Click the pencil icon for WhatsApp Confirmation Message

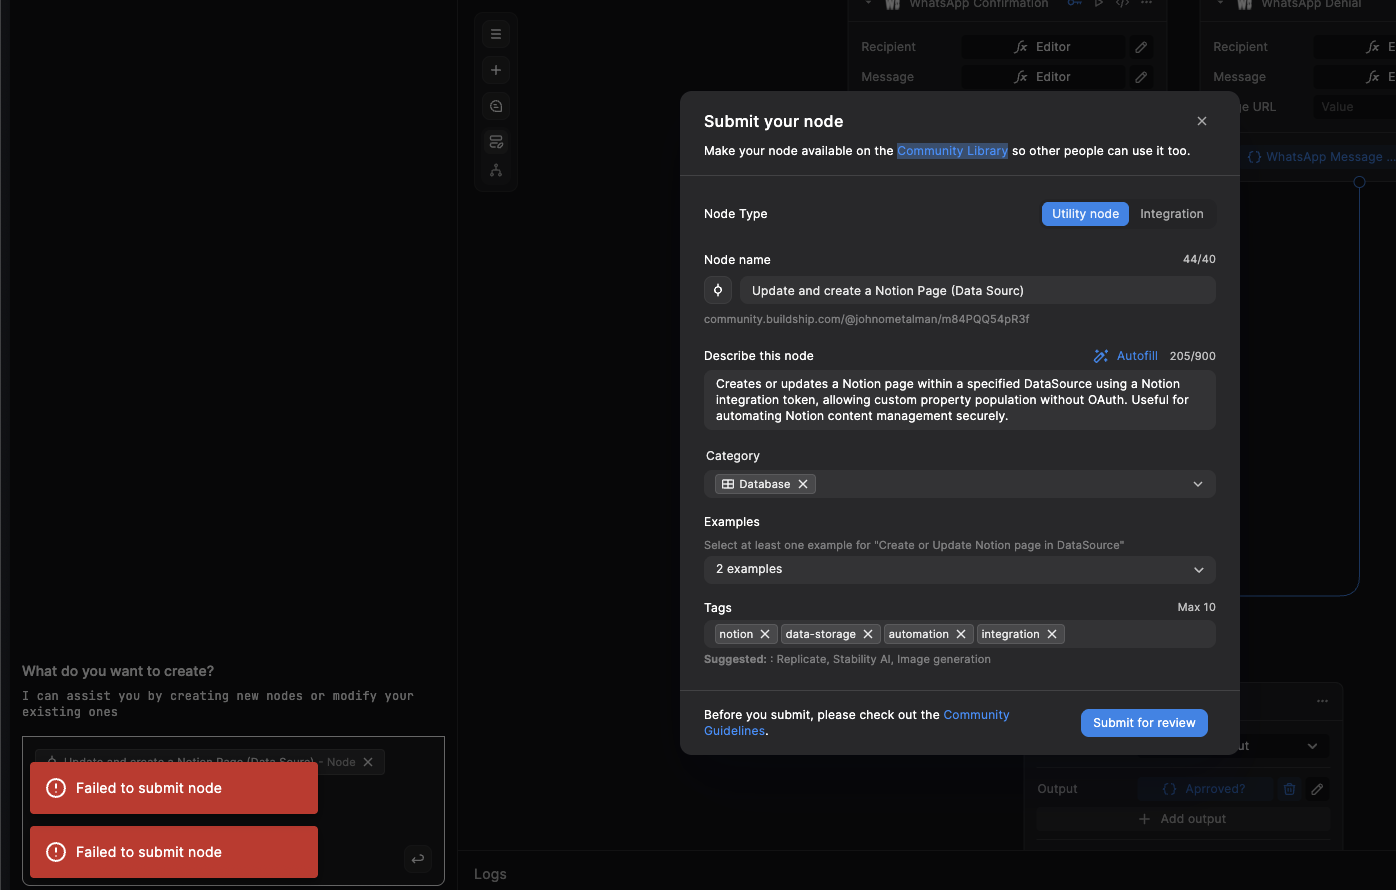(x=1141, y=77)
